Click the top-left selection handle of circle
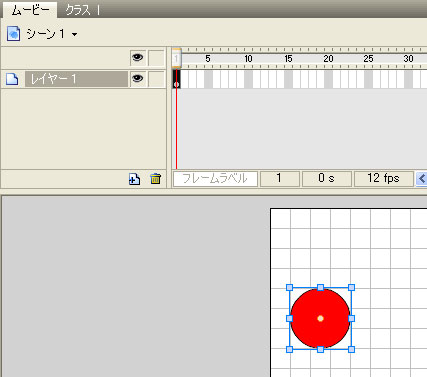The width and height of the screenshot is (427, 377). click(x=290, y=288)
